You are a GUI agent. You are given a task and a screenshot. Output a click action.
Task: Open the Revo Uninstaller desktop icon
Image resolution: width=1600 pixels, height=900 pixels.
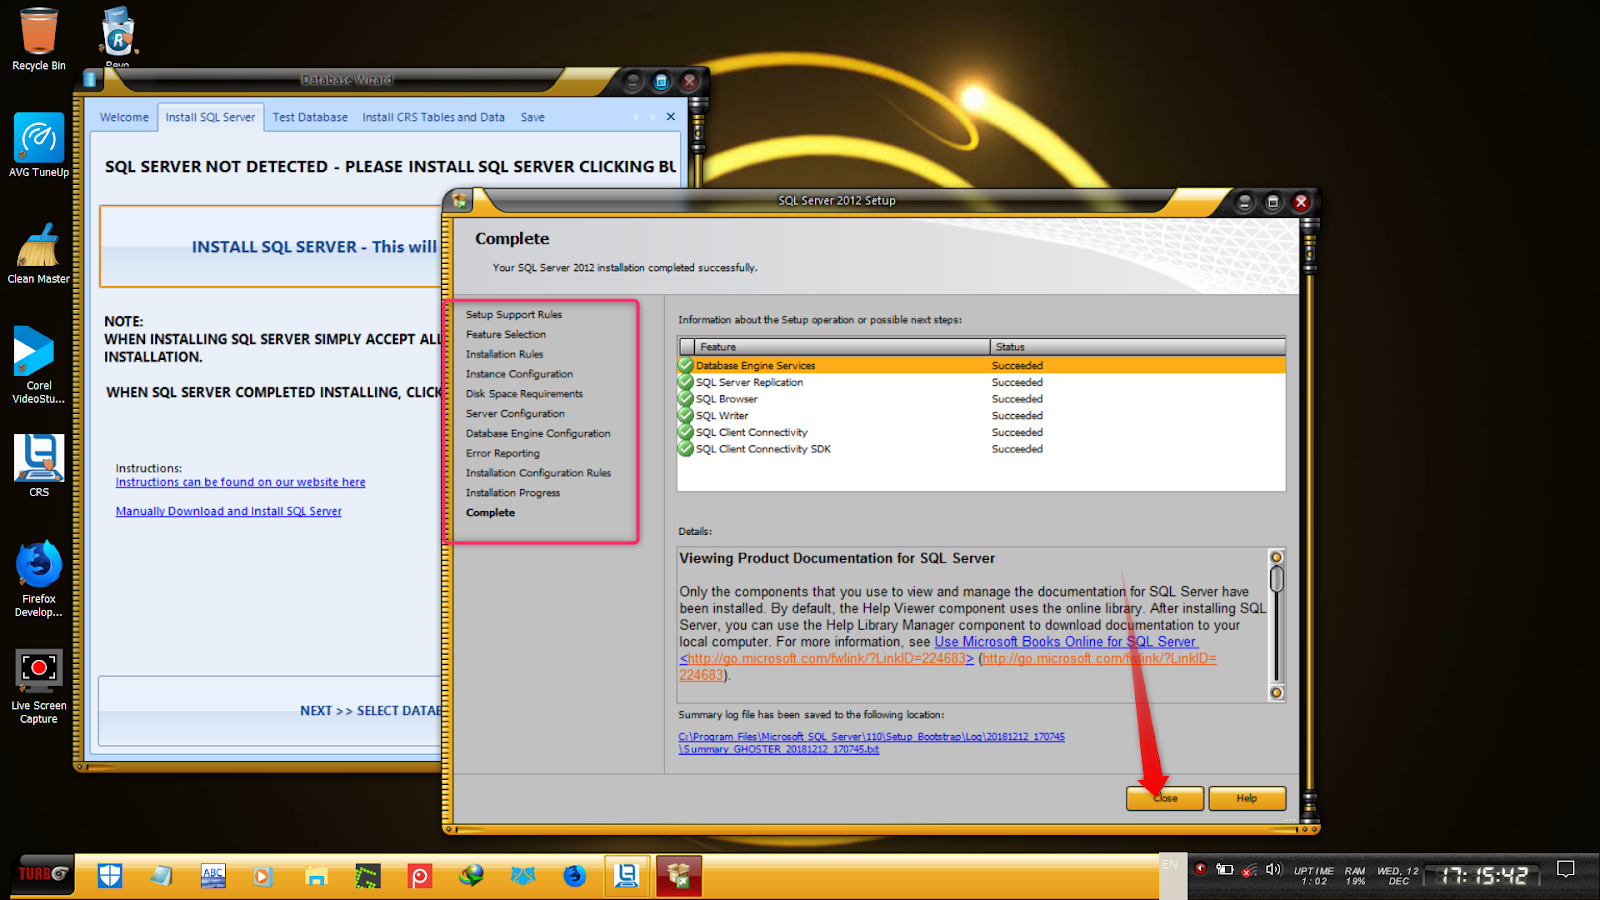(118, 36)
